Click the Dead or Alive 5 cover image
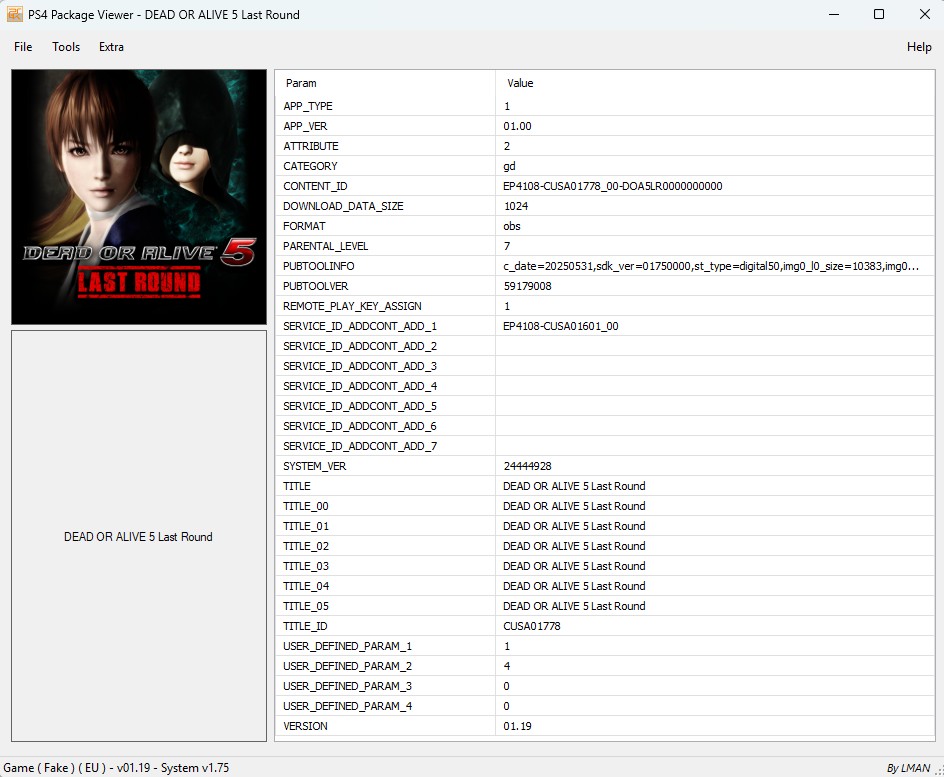944x777 pixels. click(x=139, y=197)
